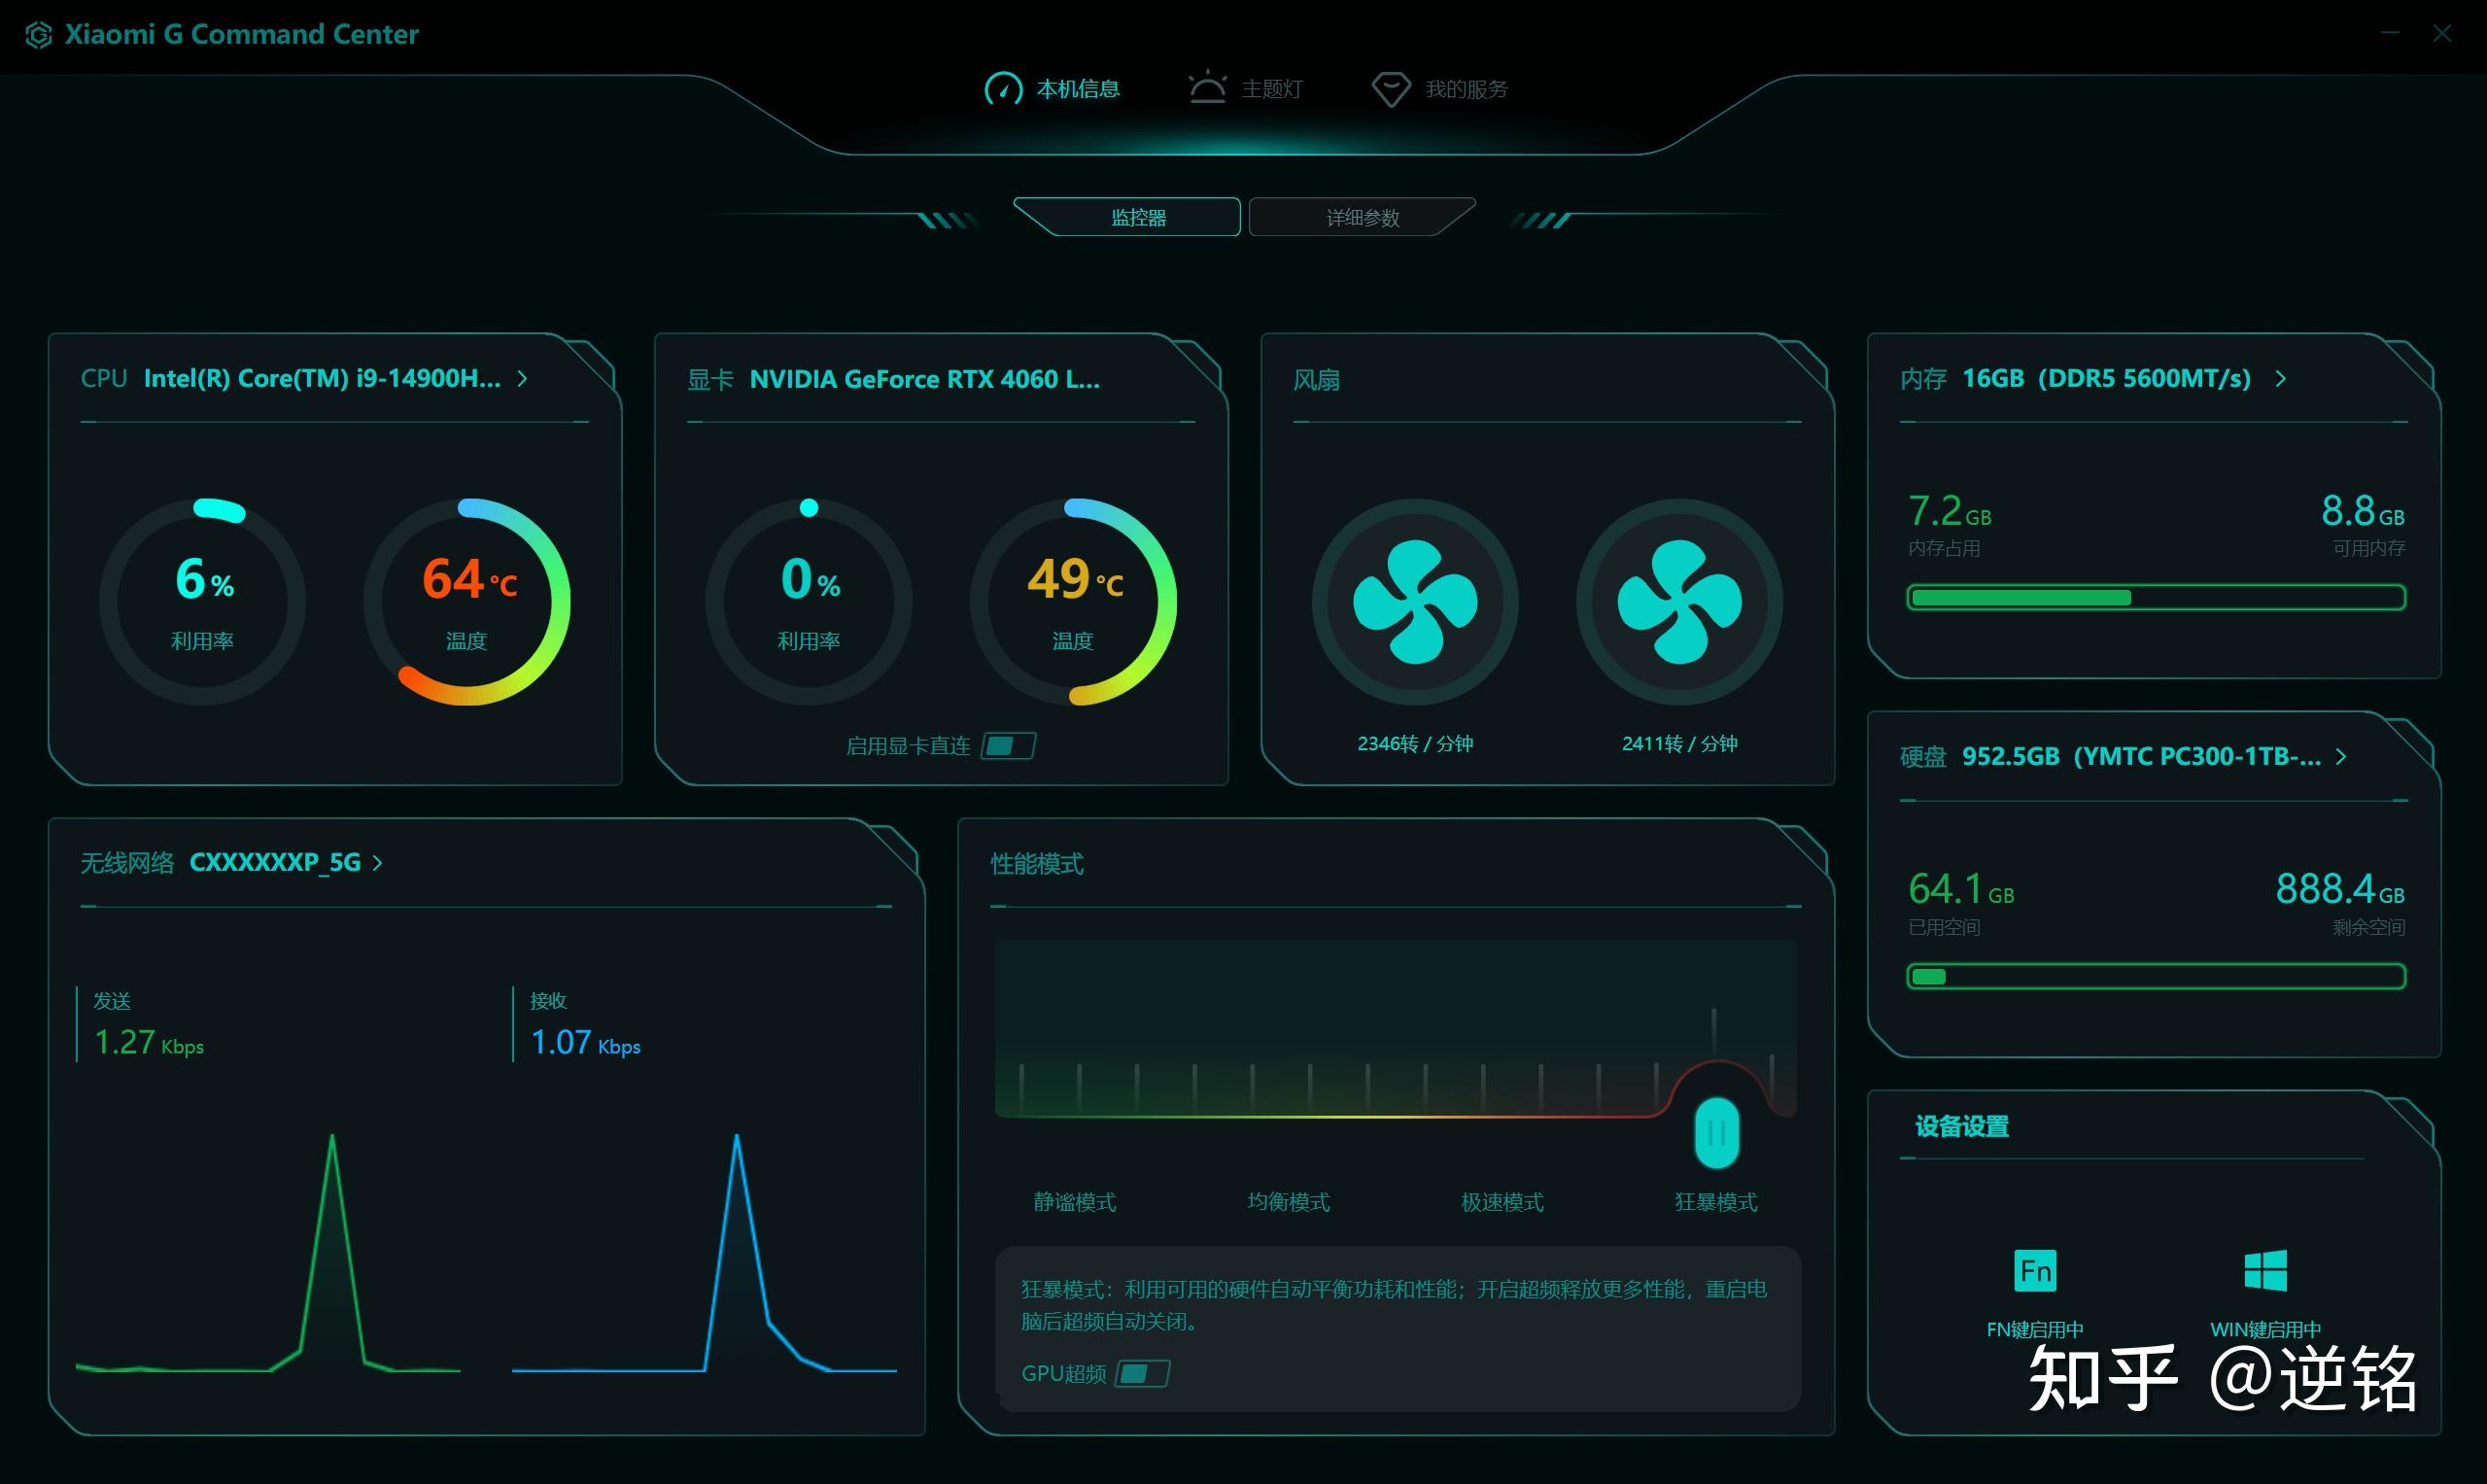Click the 1.27 Kbps 发送 value
Screen dimensions: 2487x1484
tap(149, 1042)
